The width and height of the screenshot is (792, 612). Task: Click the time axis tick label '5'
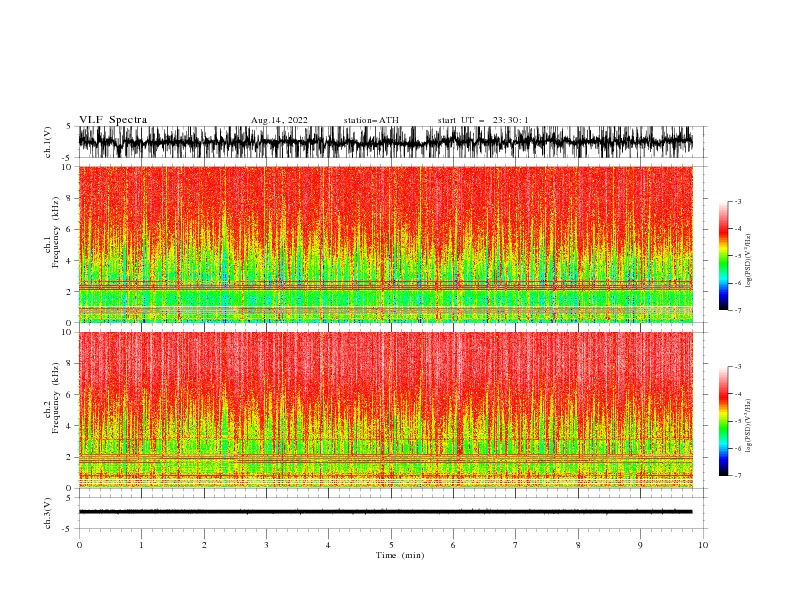[x=391, y=545]
